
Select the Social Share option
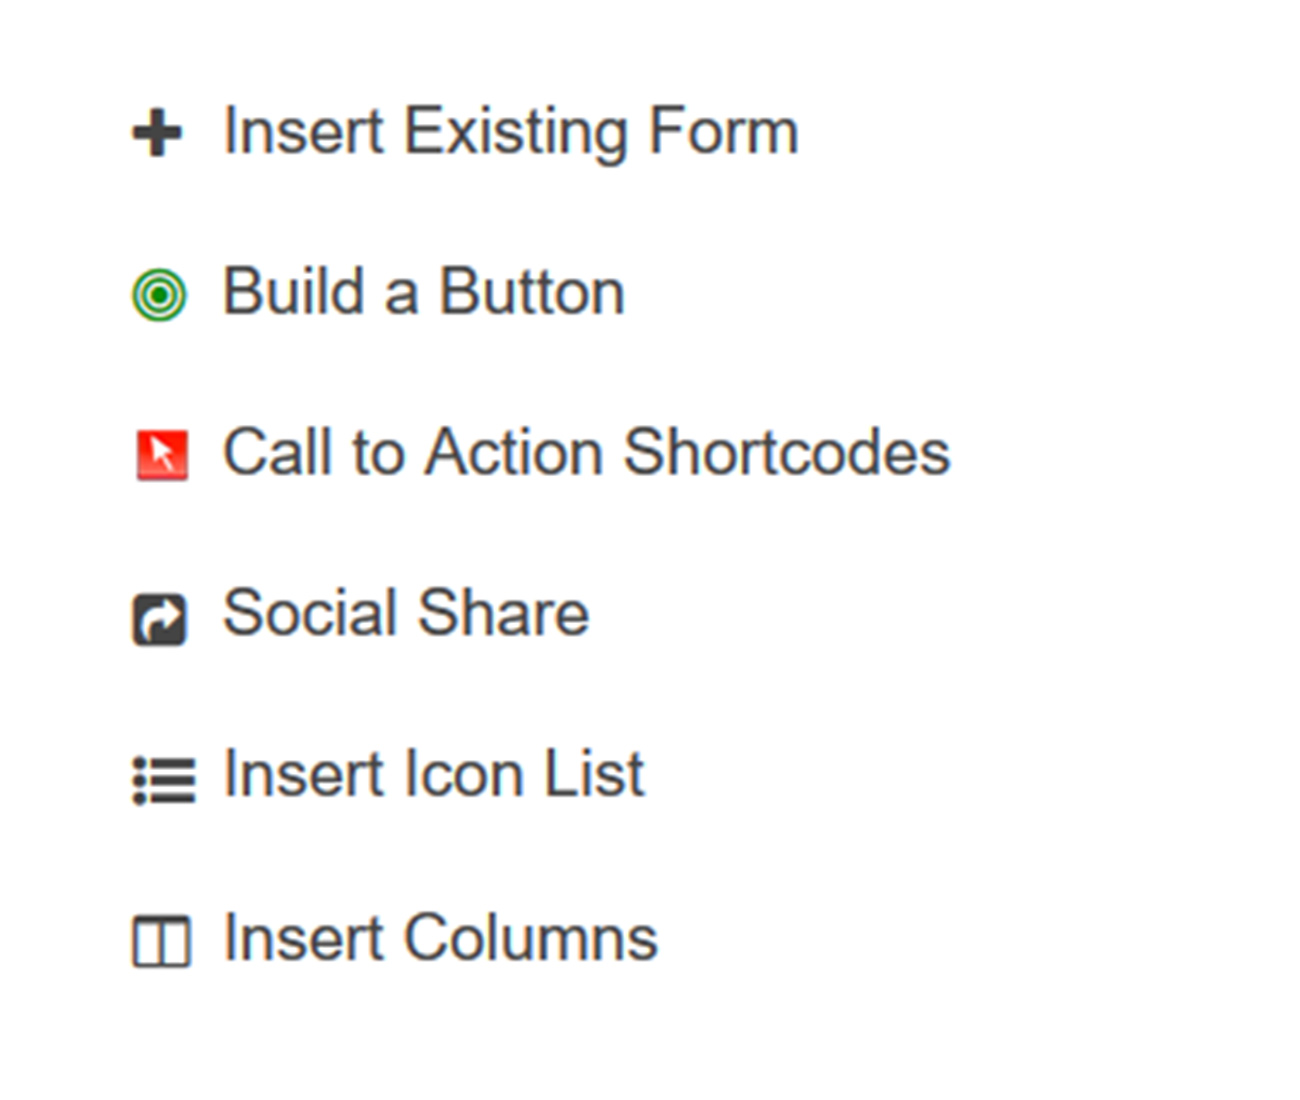pyautogui.click(x=361, y=614)
